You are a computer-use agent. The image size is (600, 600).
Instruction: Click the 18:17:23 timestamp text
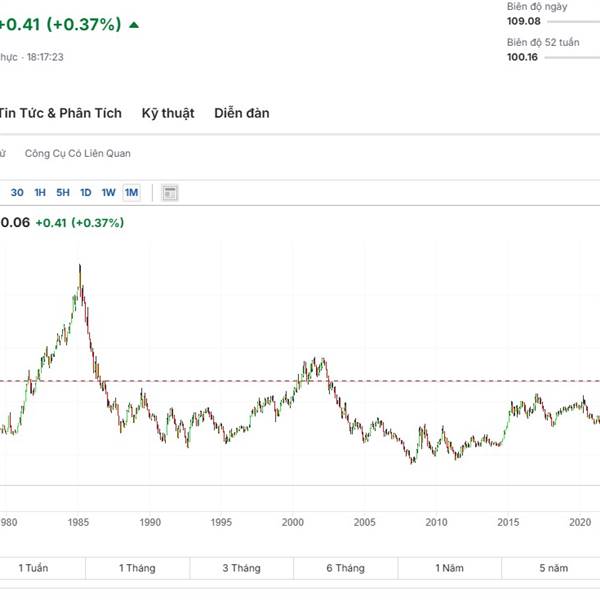[45, 57]
